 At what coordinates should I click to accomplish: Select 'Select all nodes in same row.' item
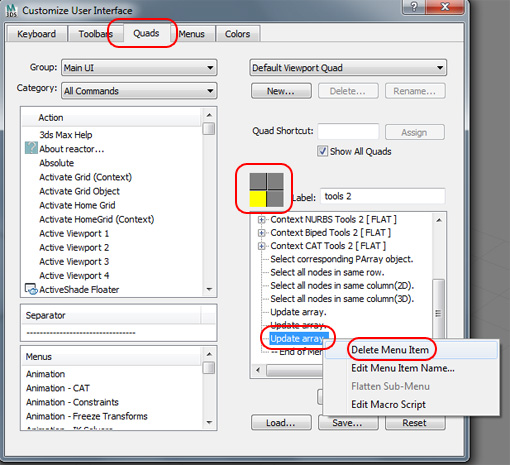click(x=327, y=272)
